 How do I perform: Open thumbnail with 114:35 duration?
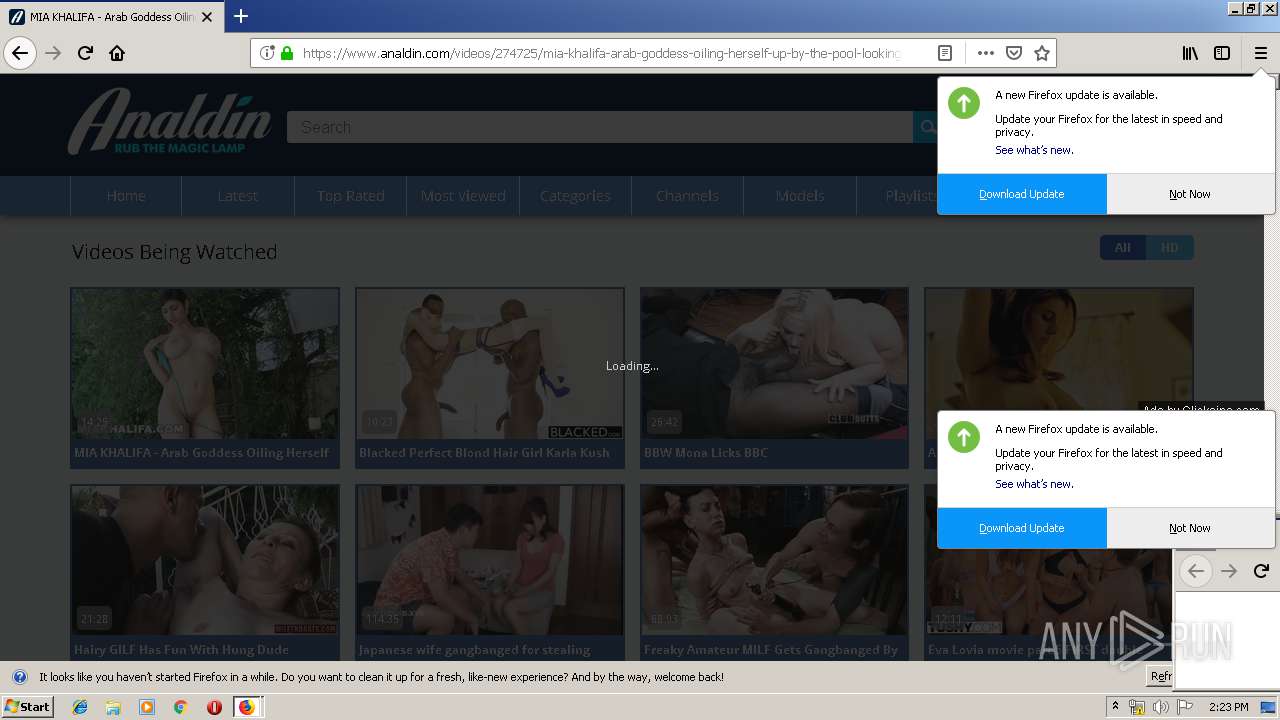click(x=490, y=560)
